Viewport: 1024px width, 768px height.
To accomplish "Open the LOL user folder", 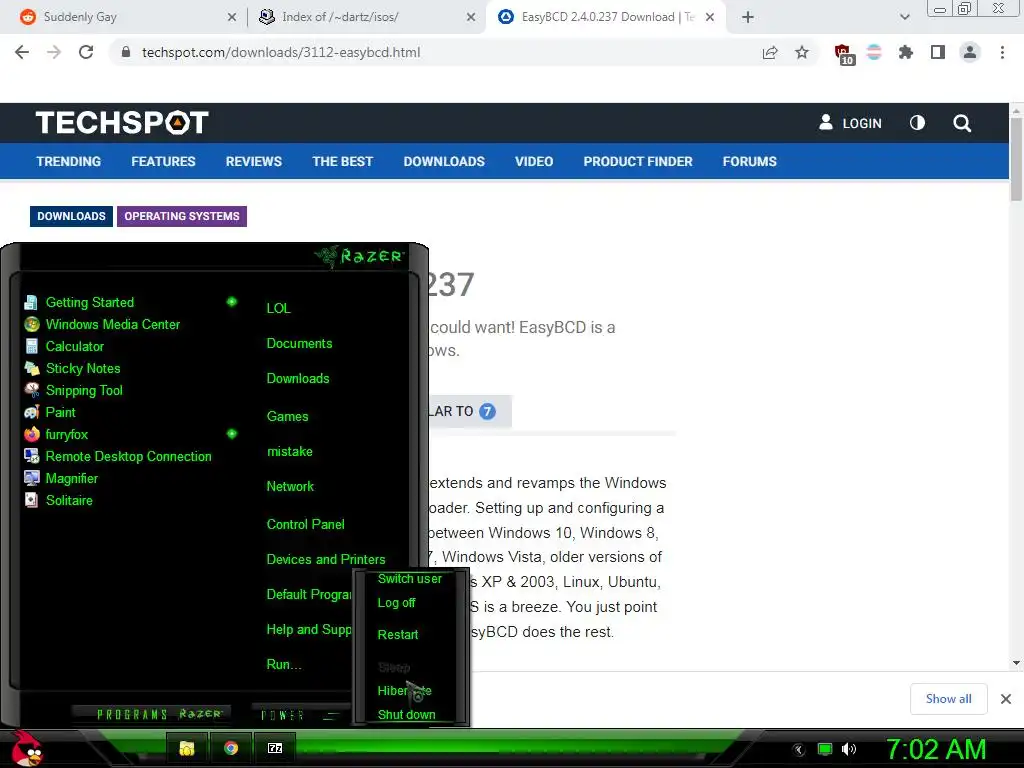I will click(278, 308).
